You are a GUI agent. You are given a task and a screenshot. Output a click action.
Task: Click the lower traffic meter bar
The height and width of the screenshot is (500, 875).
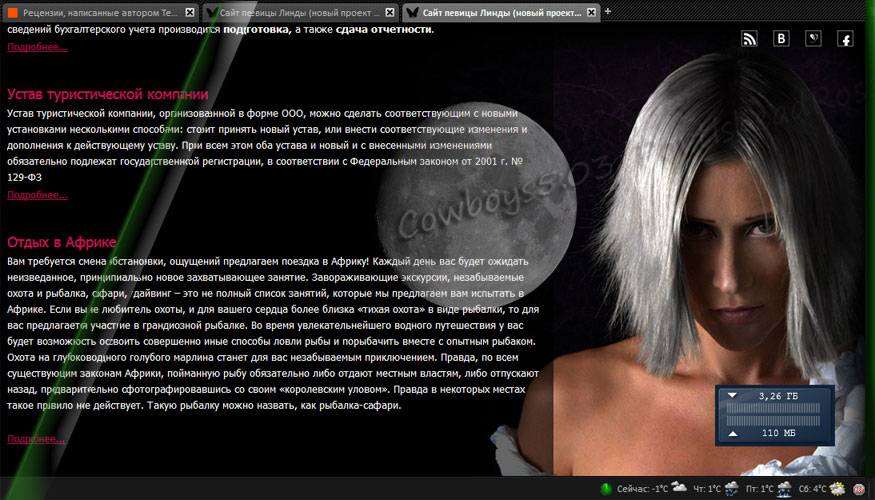[773, 421]
